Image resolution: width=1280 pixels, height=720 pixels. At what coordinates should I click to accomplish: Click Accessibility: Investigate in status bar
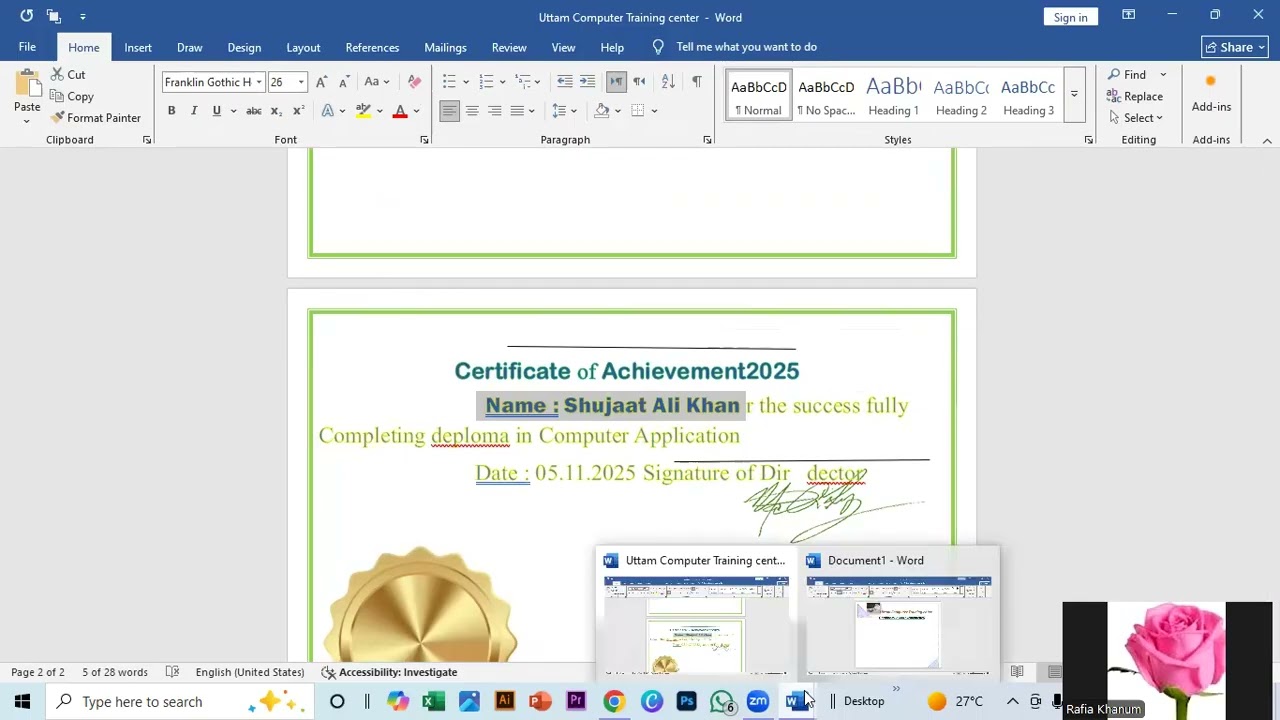[389, 672]
